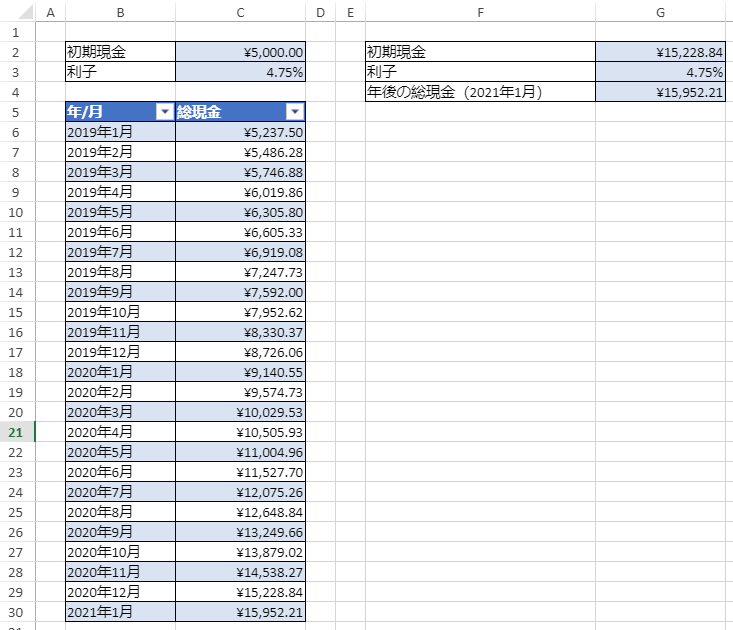Image resolution: width=733 pixels, height=630 pixels.
Task: Select the 年後の総現金 (2021年1月) label cell
Action: (480, 92)
